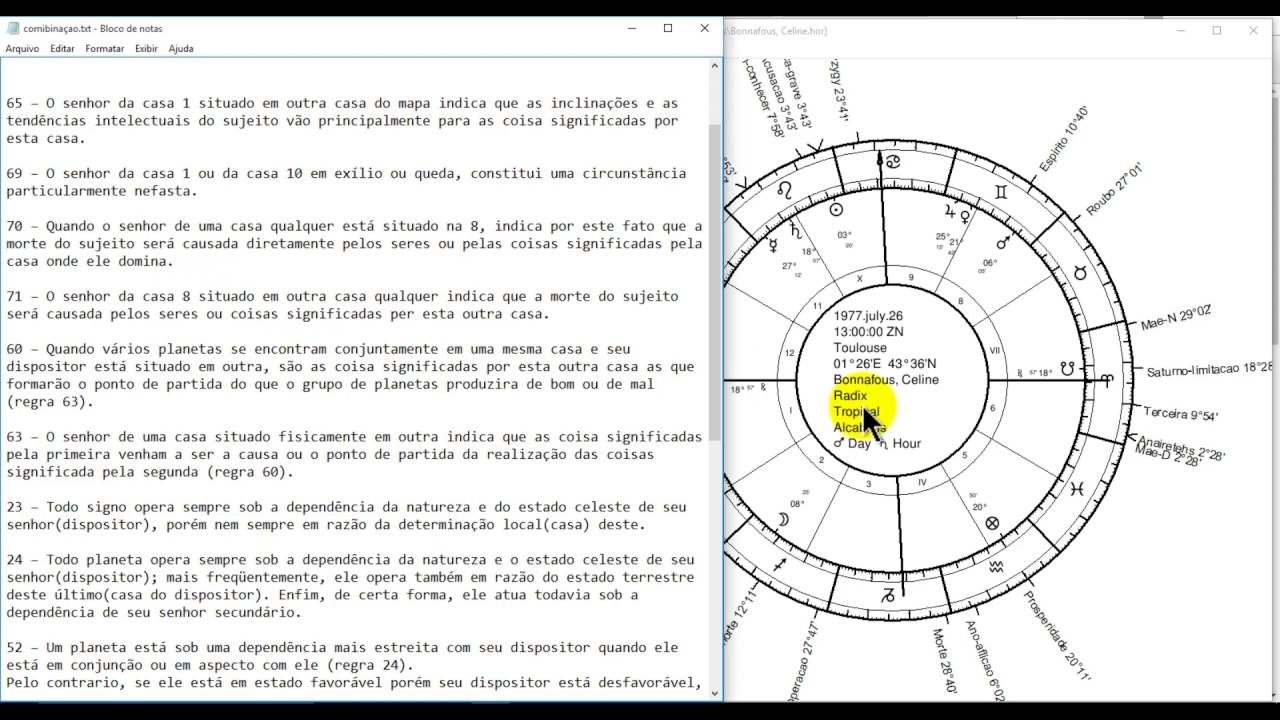Click the house X label in the chart

coord(858,280)
